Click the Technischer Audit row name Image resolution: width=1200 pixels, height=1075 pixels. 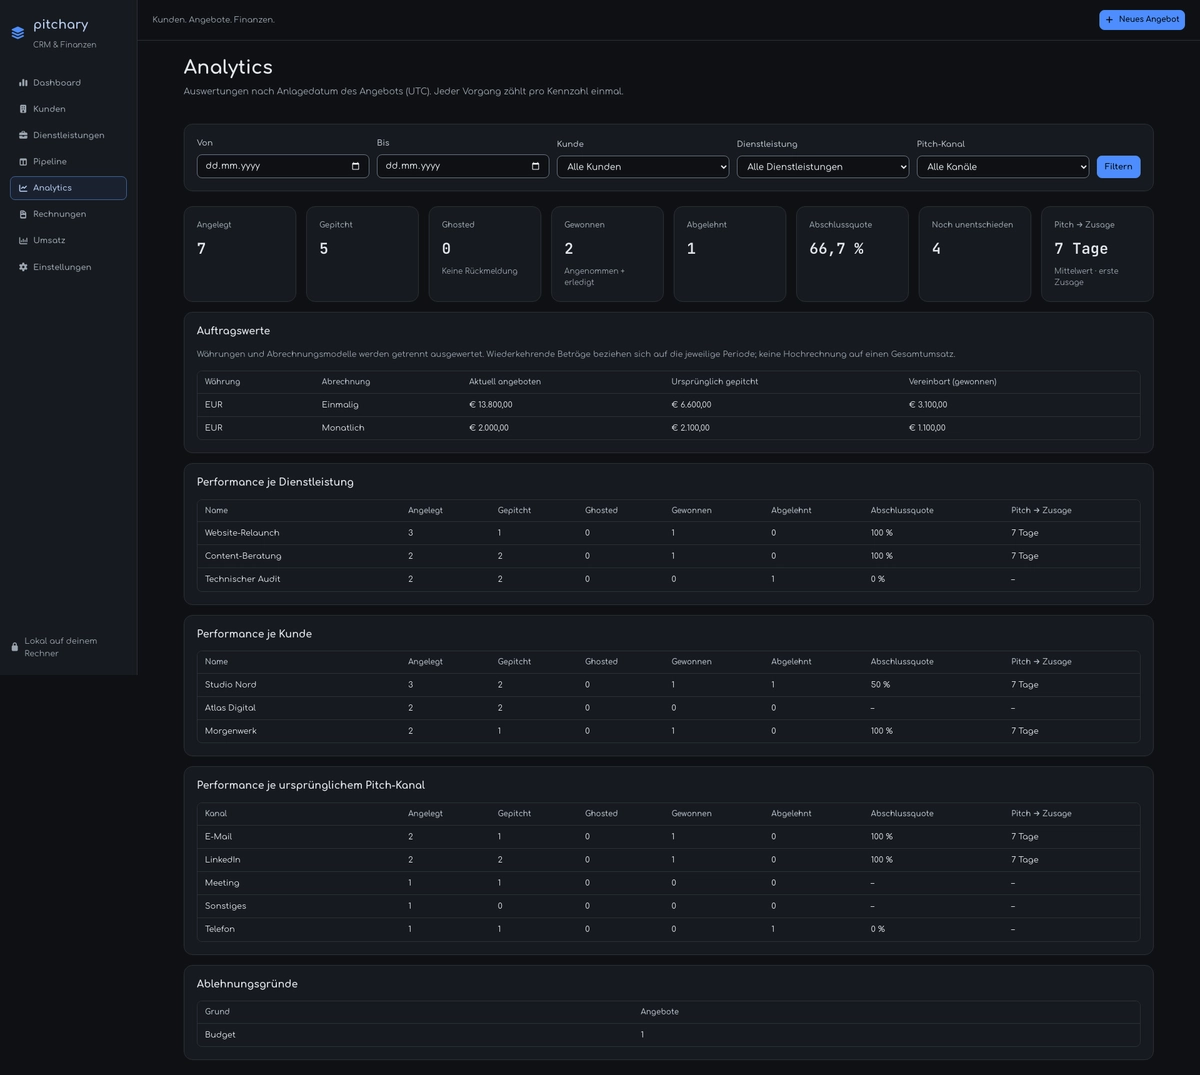click(242, 579)
